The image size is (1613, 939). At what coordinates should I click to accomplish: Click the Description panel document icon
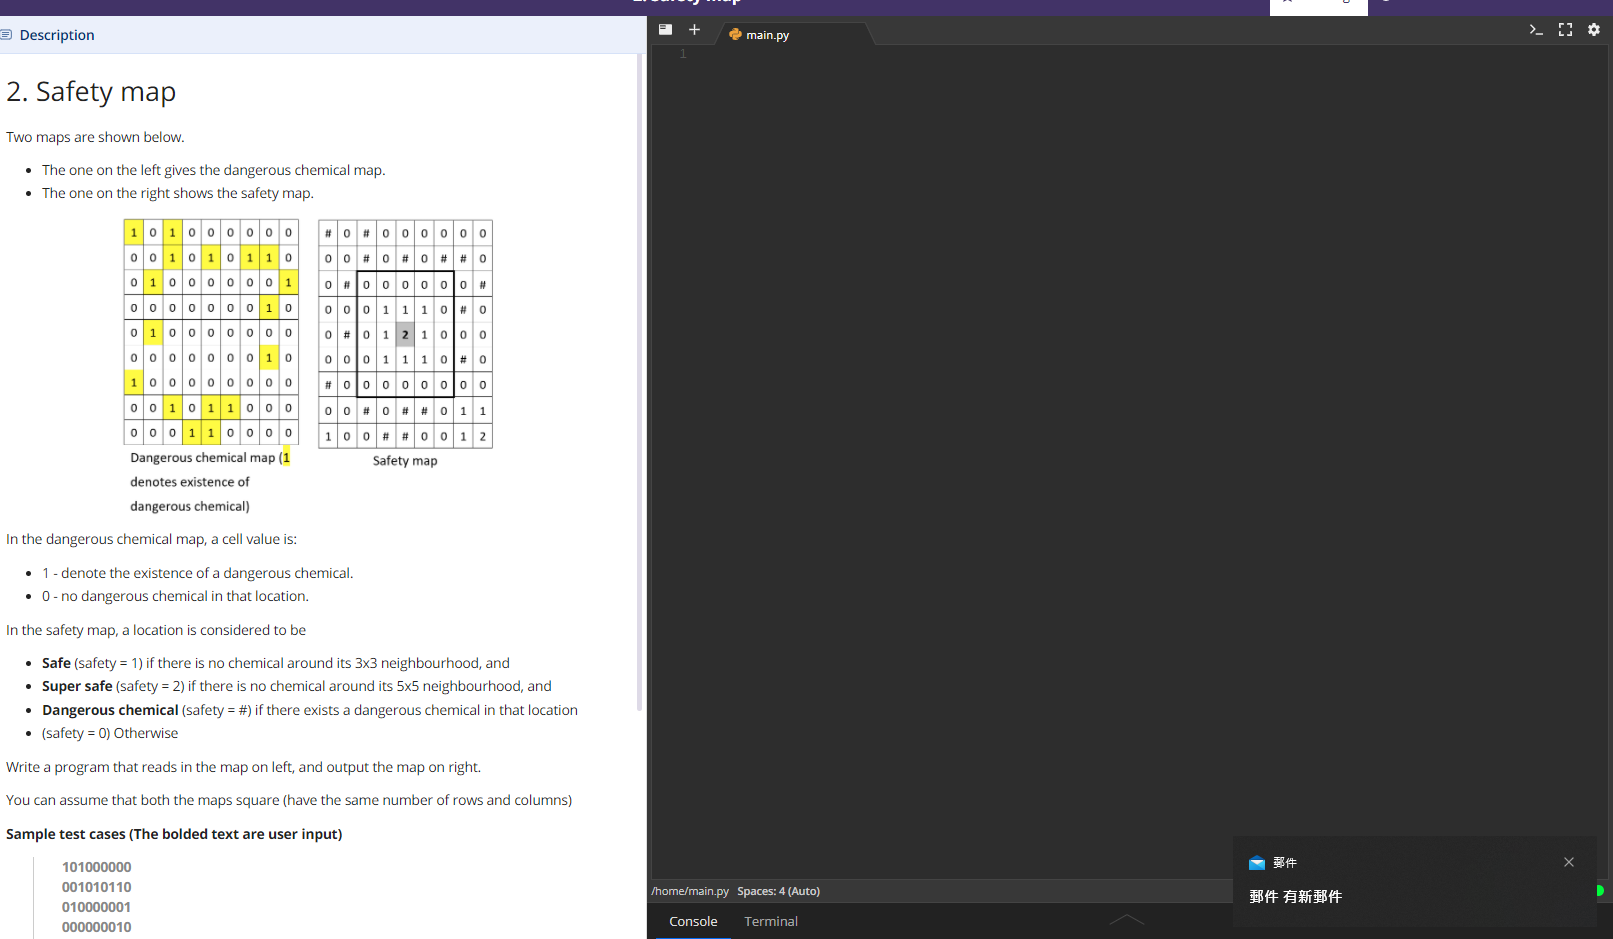click(8, 34)
